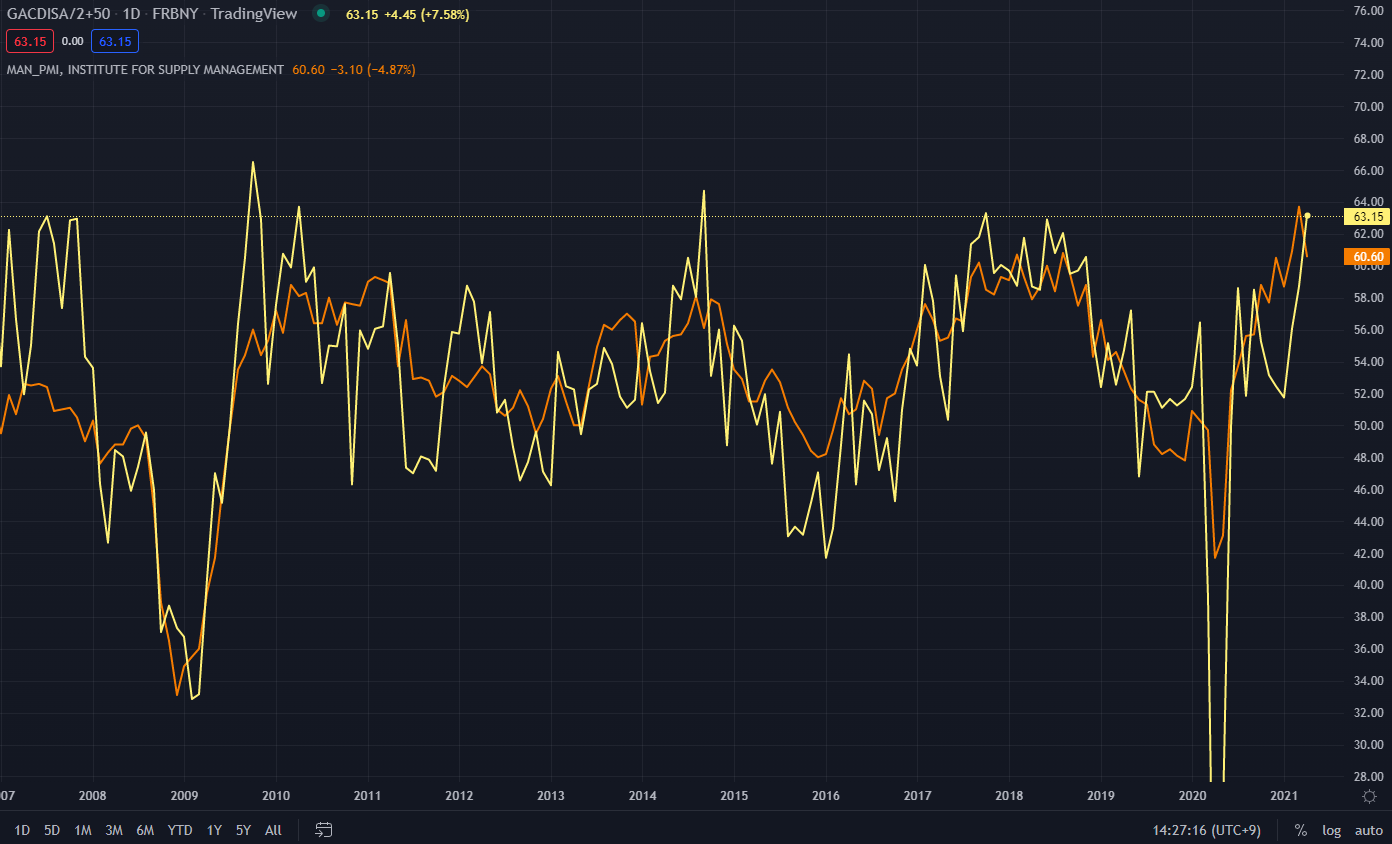Open chart settings gear icon
This screenshot has width=1392, height=844.
click(x=1369, y=796)
